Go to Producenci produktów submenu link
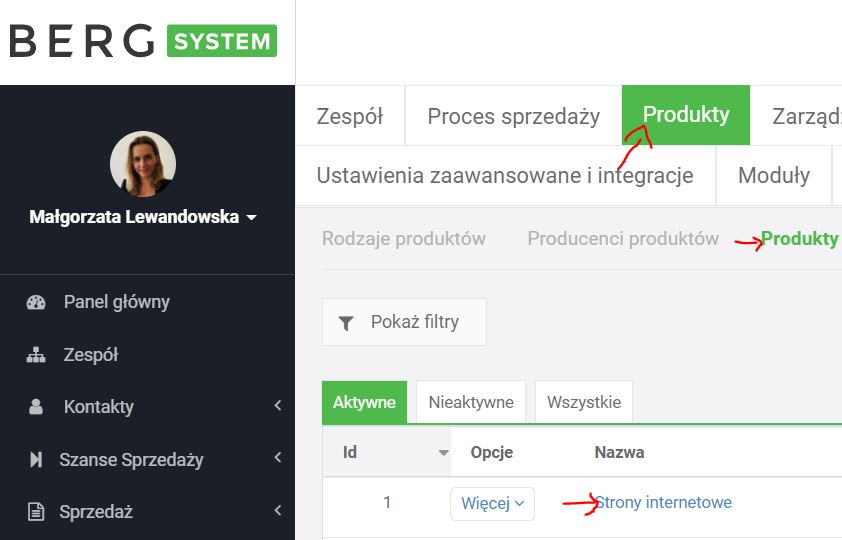 [x=623, y=239]
